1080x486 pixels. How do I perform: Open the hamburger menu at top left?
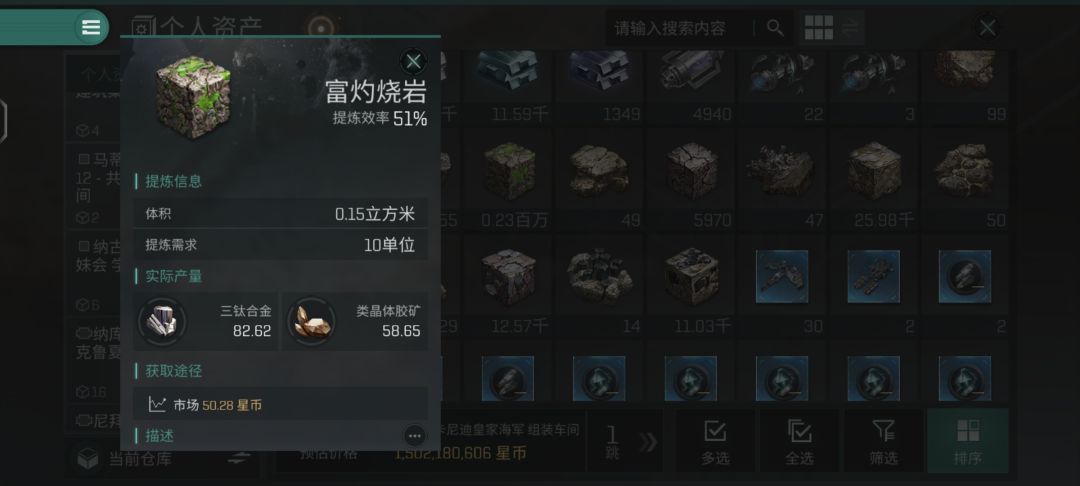click(x=90, y=28)
